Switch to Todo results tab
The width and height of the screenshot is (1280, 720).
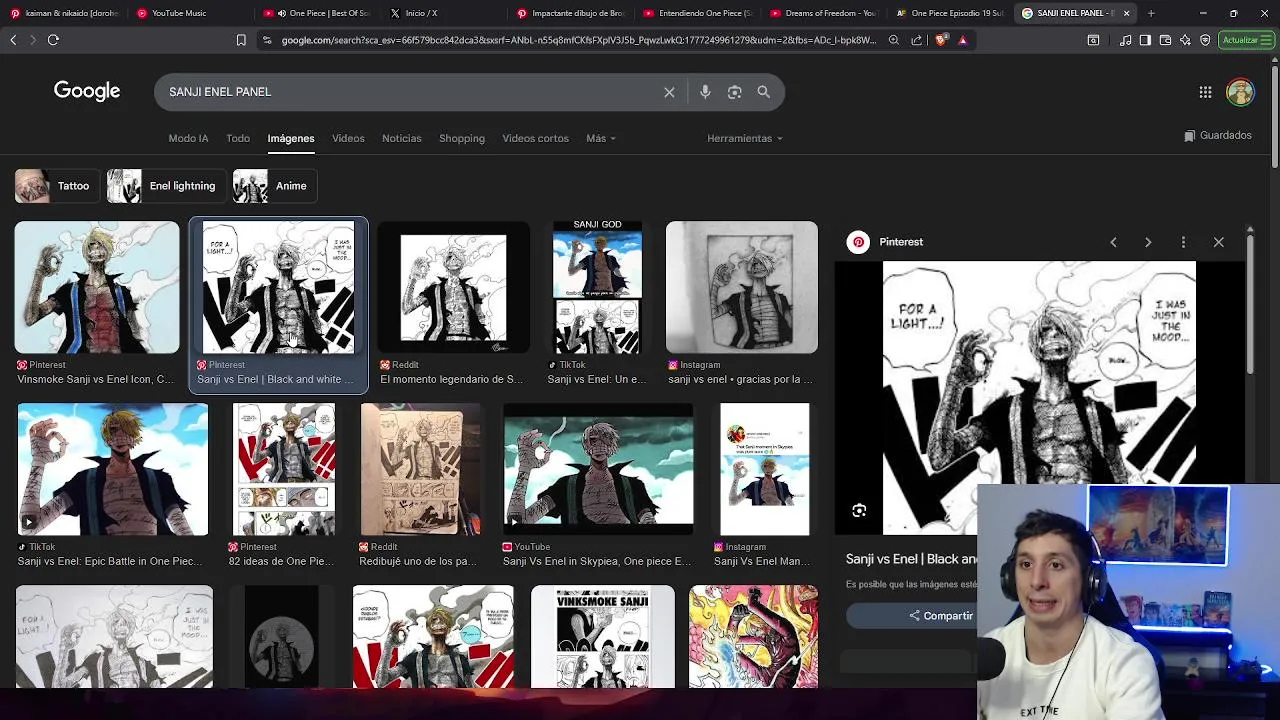click(x=238, y=138)
